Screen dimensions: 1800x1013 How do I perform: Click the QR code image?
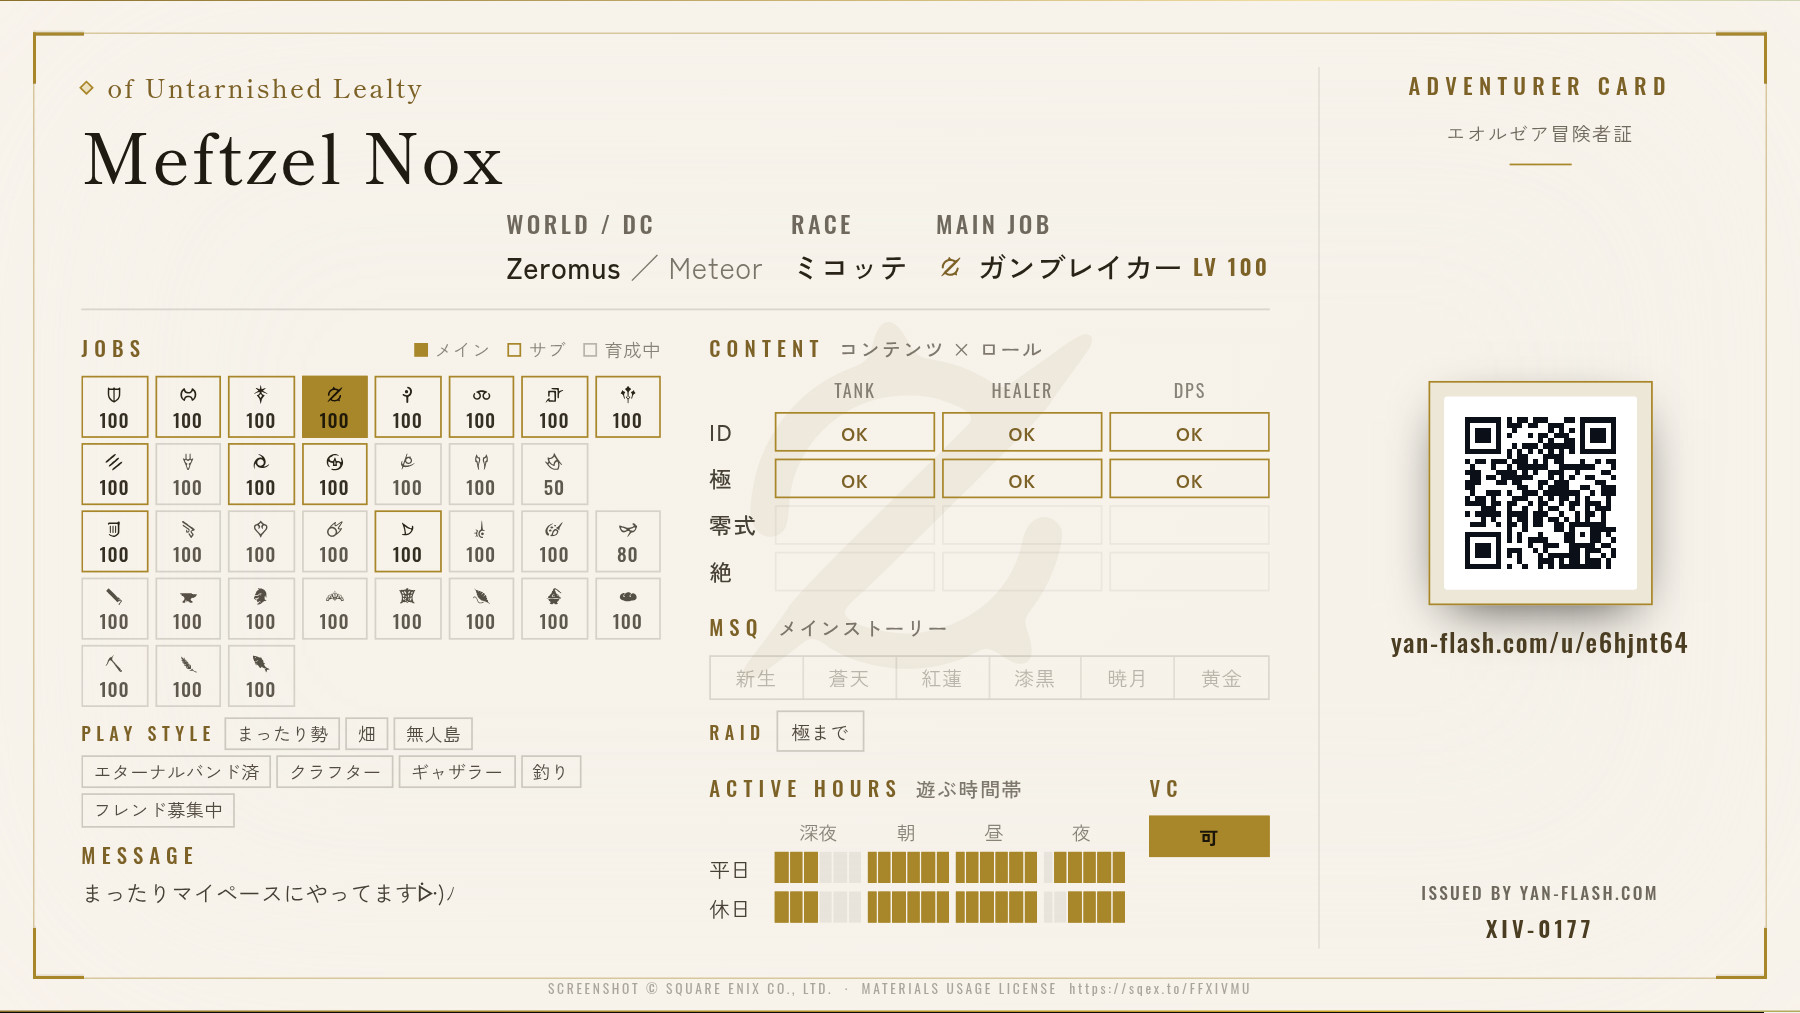point(1540,493)
